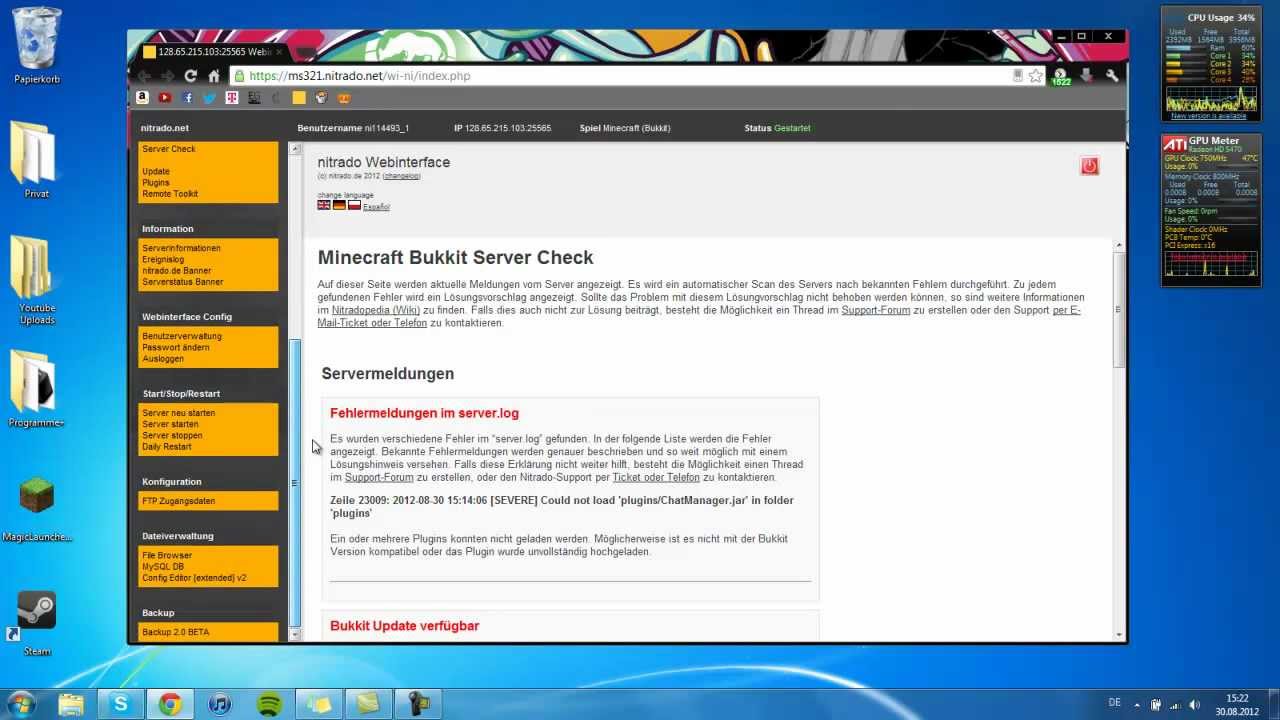The height and width of the screenshot is (720, 1280).
Task: Open the download arrow extension
Action: pos(1086,76)
